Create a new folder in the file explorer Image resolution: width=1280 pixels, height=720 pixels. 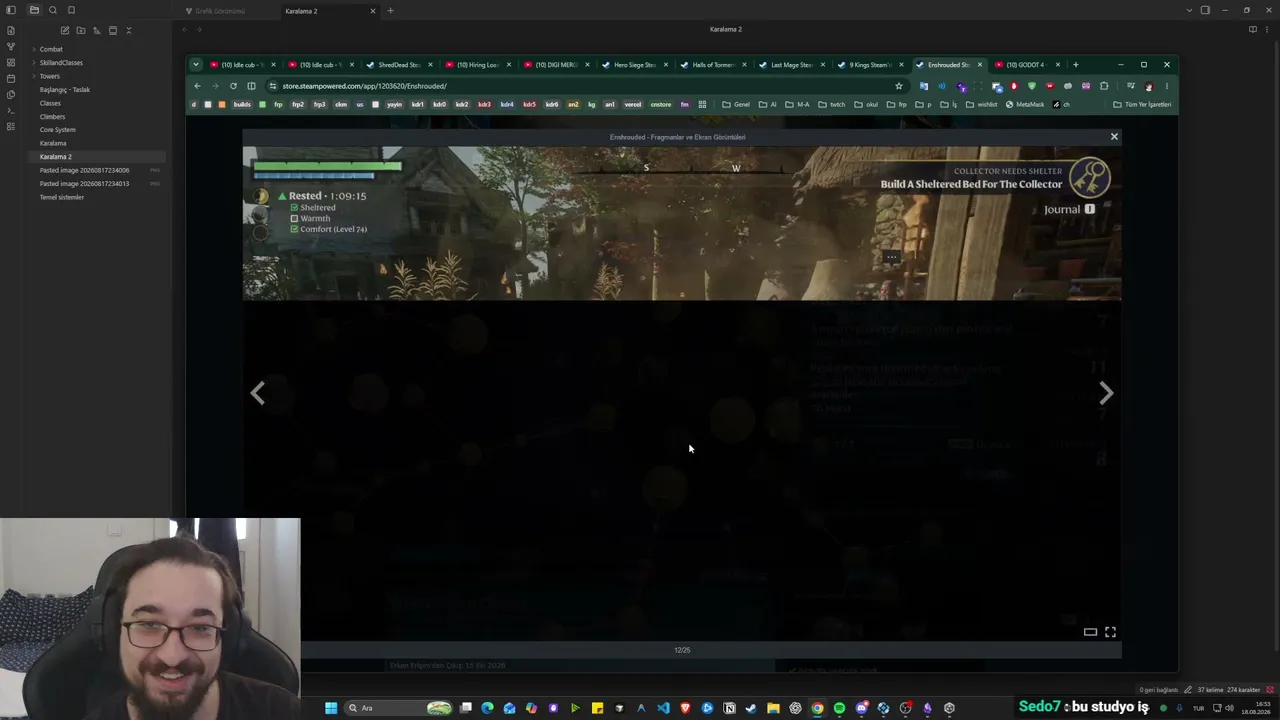(x=81, y=30)
